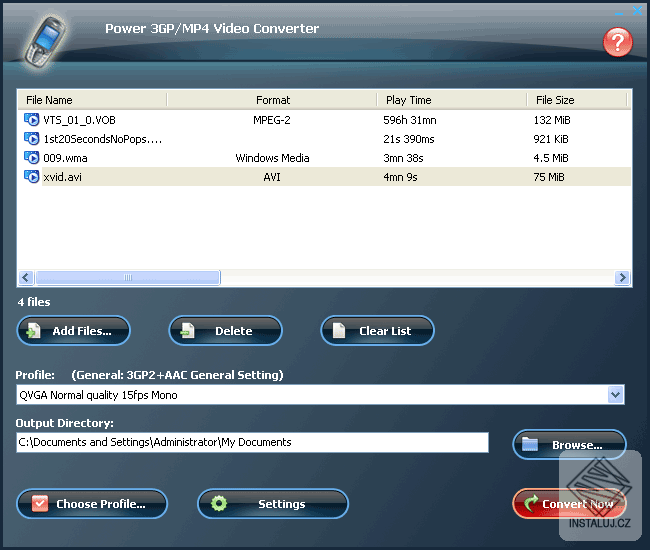
Task: Sort by Format column header
Action: [x=272, y=100]
